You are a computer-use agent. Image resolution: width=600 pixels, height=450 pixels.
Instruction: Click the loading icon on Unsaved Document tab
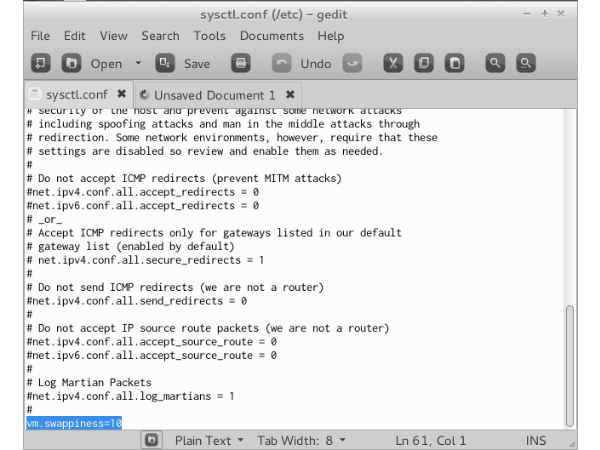144,94
